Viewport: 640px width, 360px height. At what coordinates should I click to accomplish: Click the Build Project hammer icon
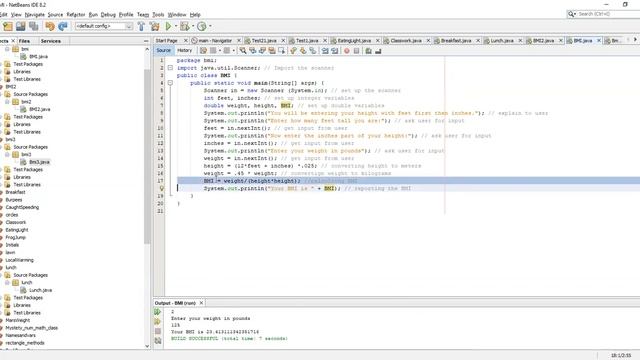(x=141, y=26)
